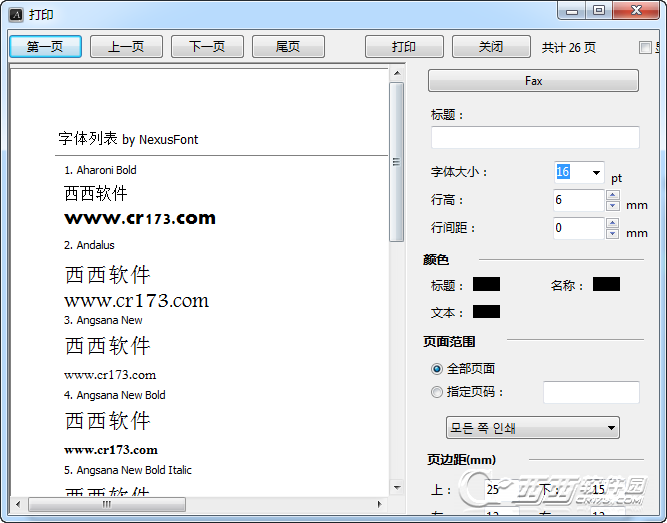Toggle the checkbox beside 共计 26 页

645,47
